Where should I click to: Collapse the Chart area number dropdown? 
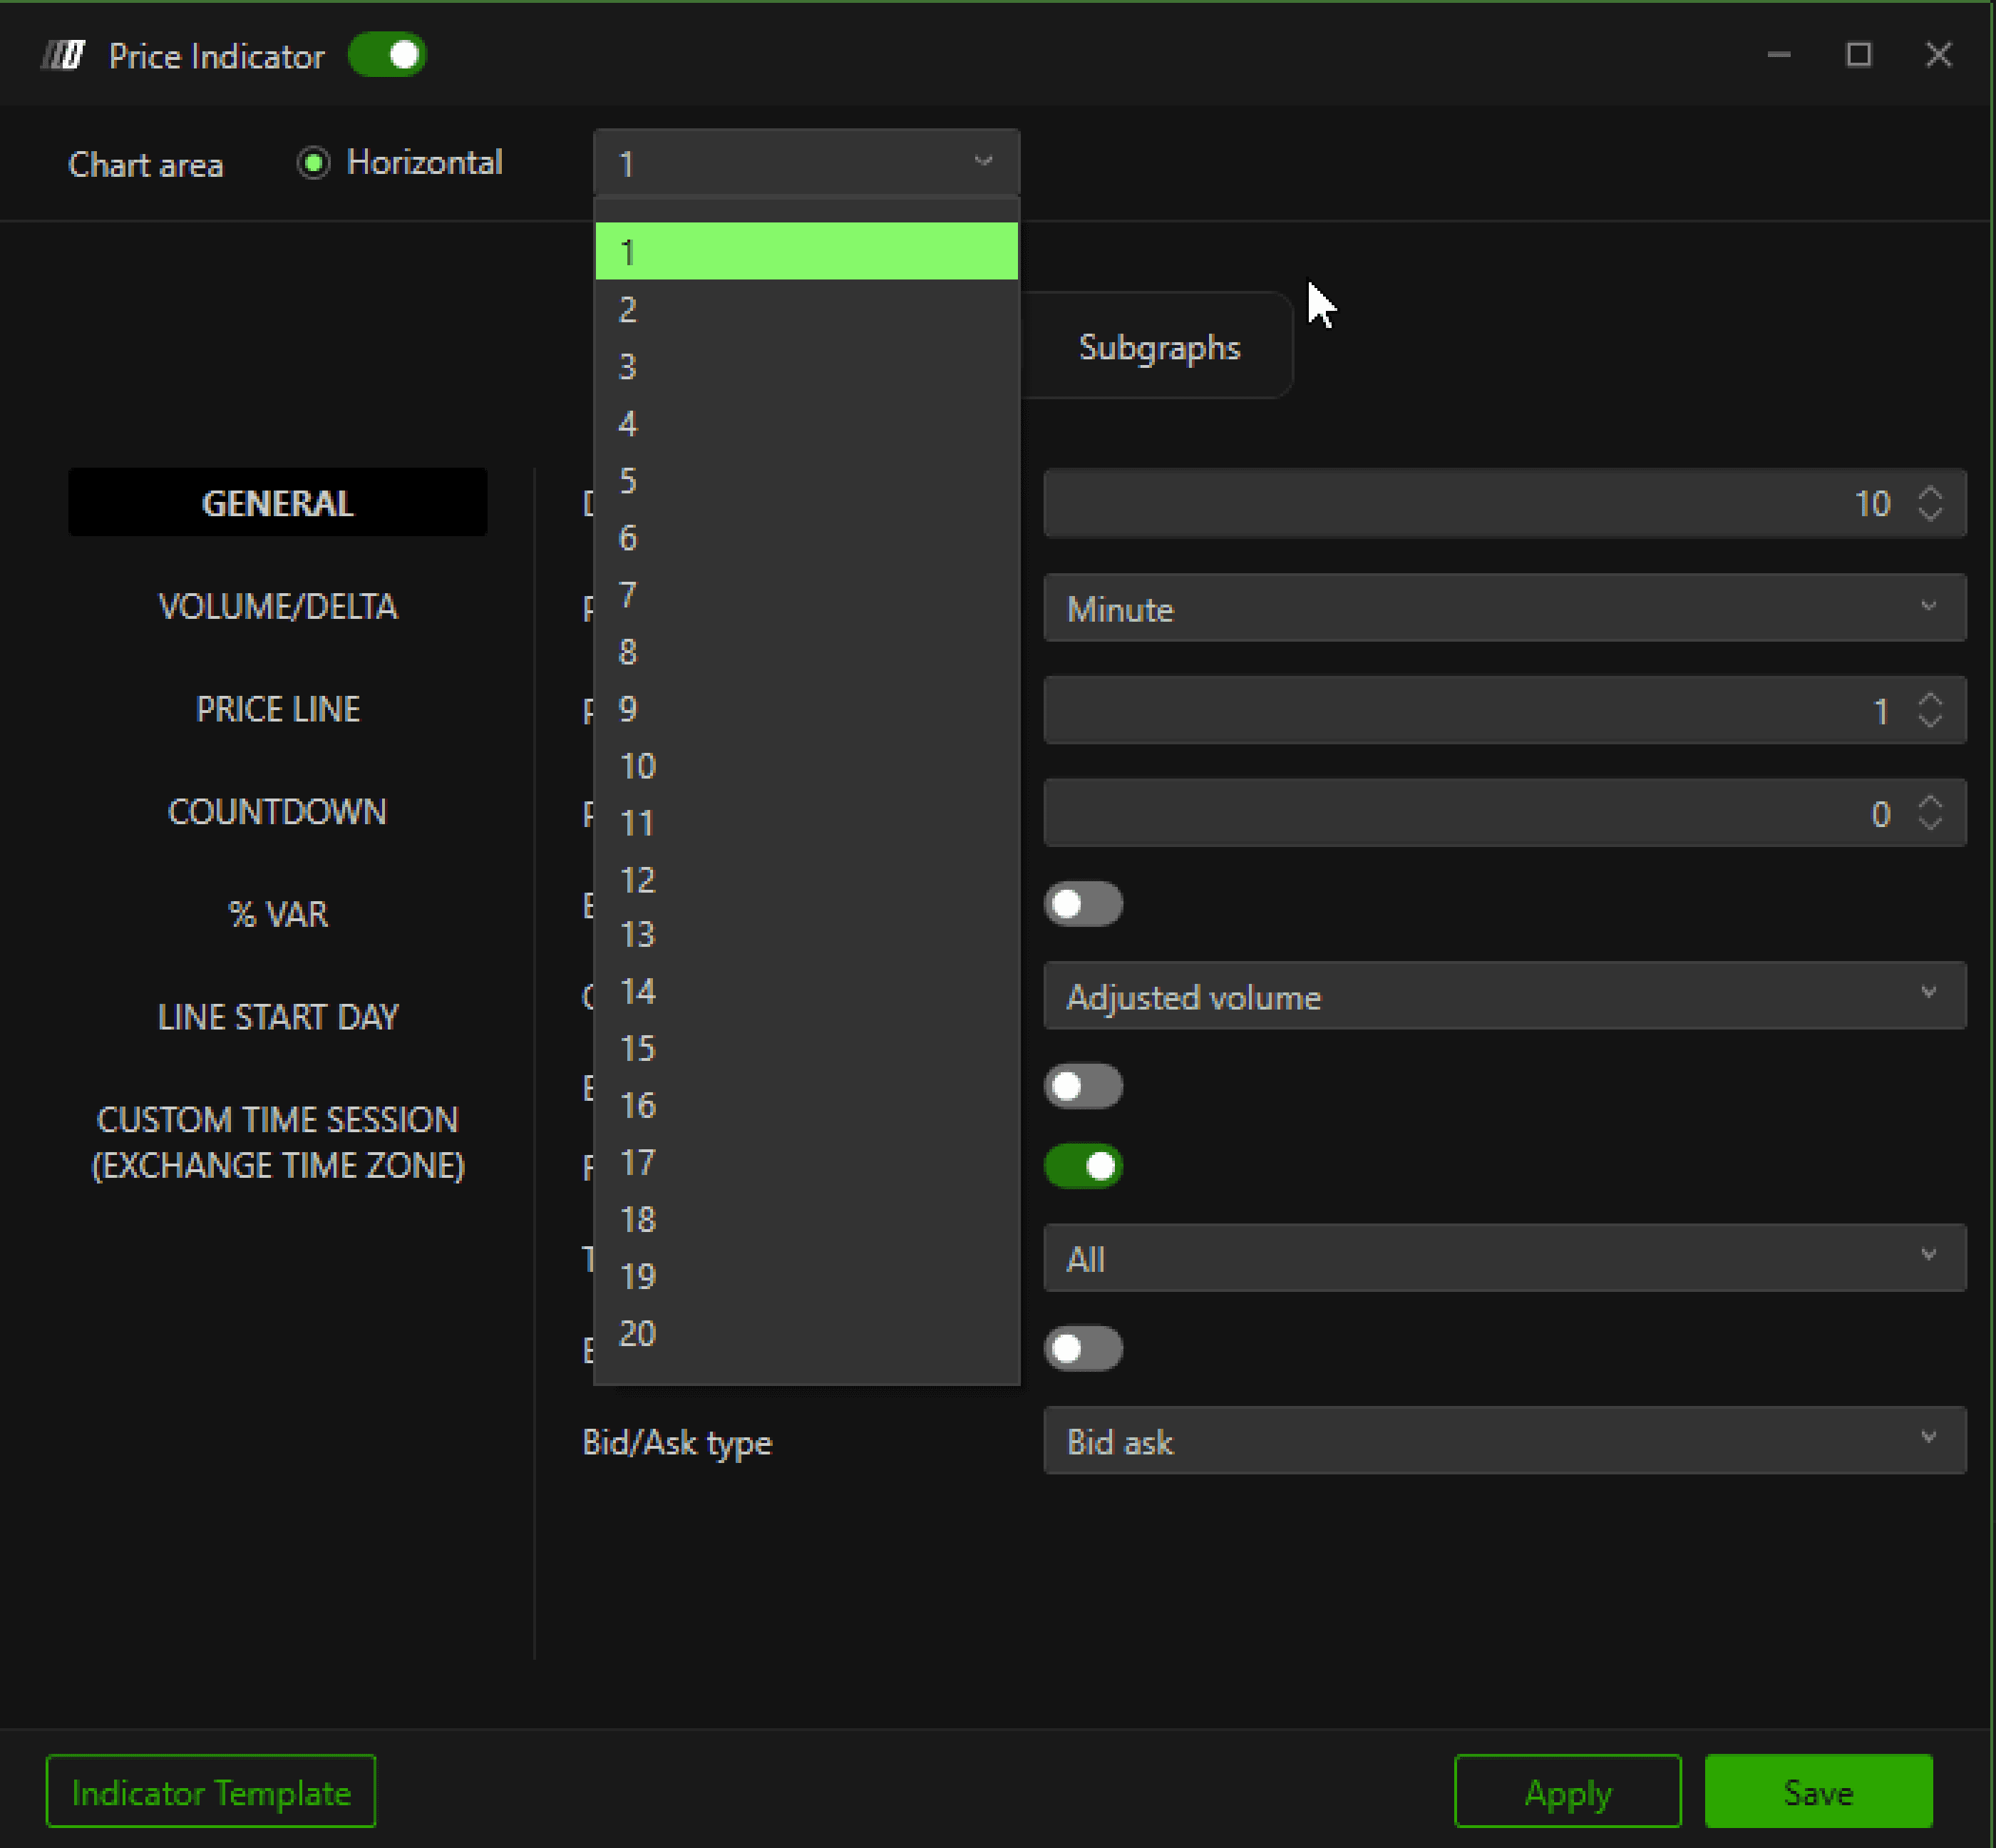pyautogui.click(x=806, y=163)
